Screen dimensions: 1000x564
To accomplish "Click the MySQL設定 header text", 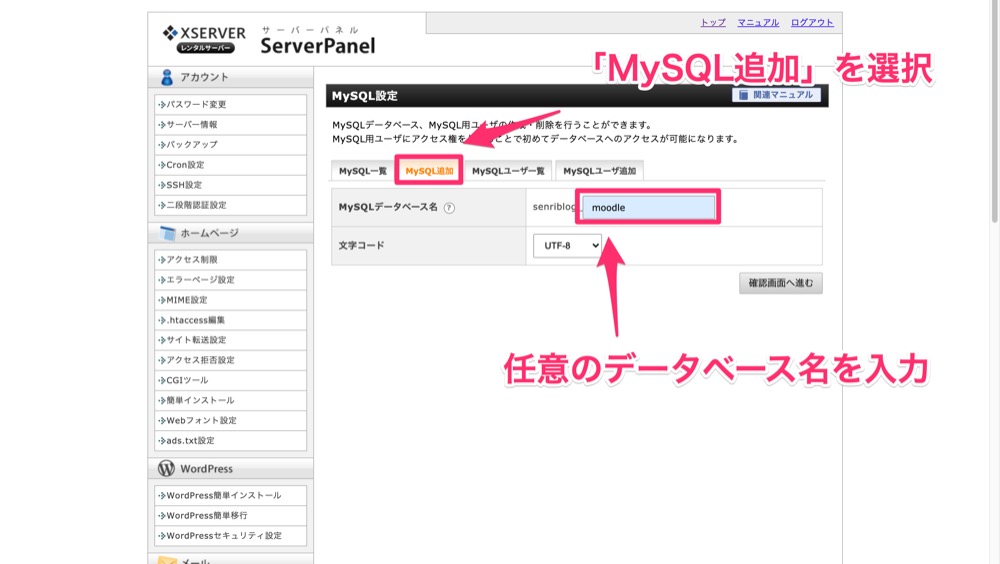I will (365, 96).
